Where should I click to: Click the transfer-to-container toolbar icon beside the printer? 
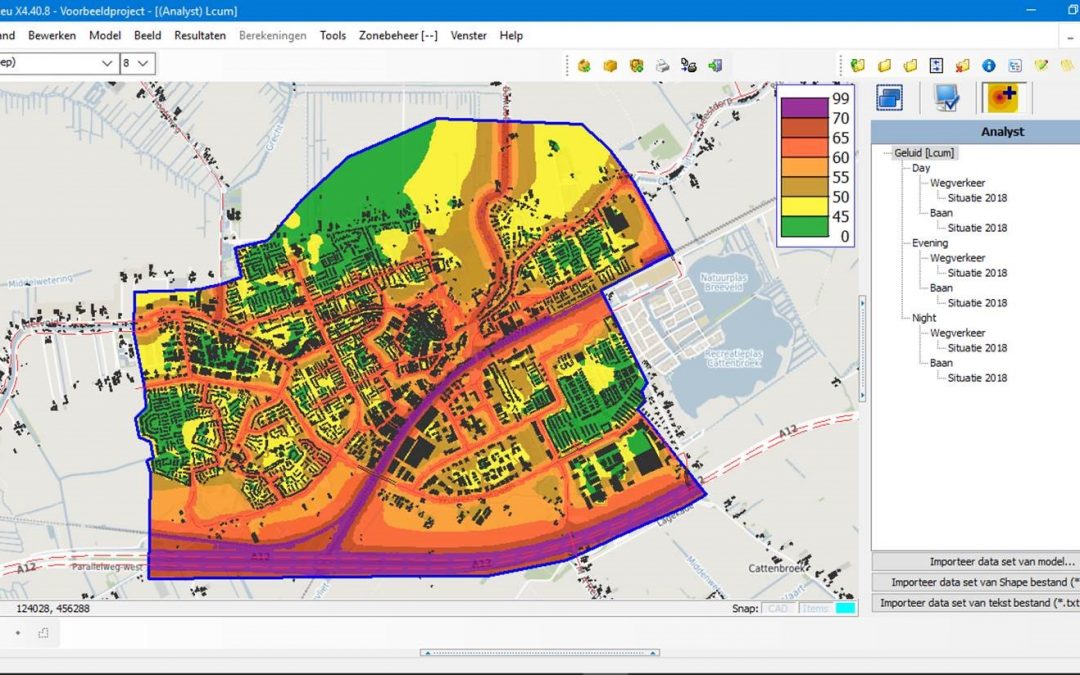click(x=689, y=65)
